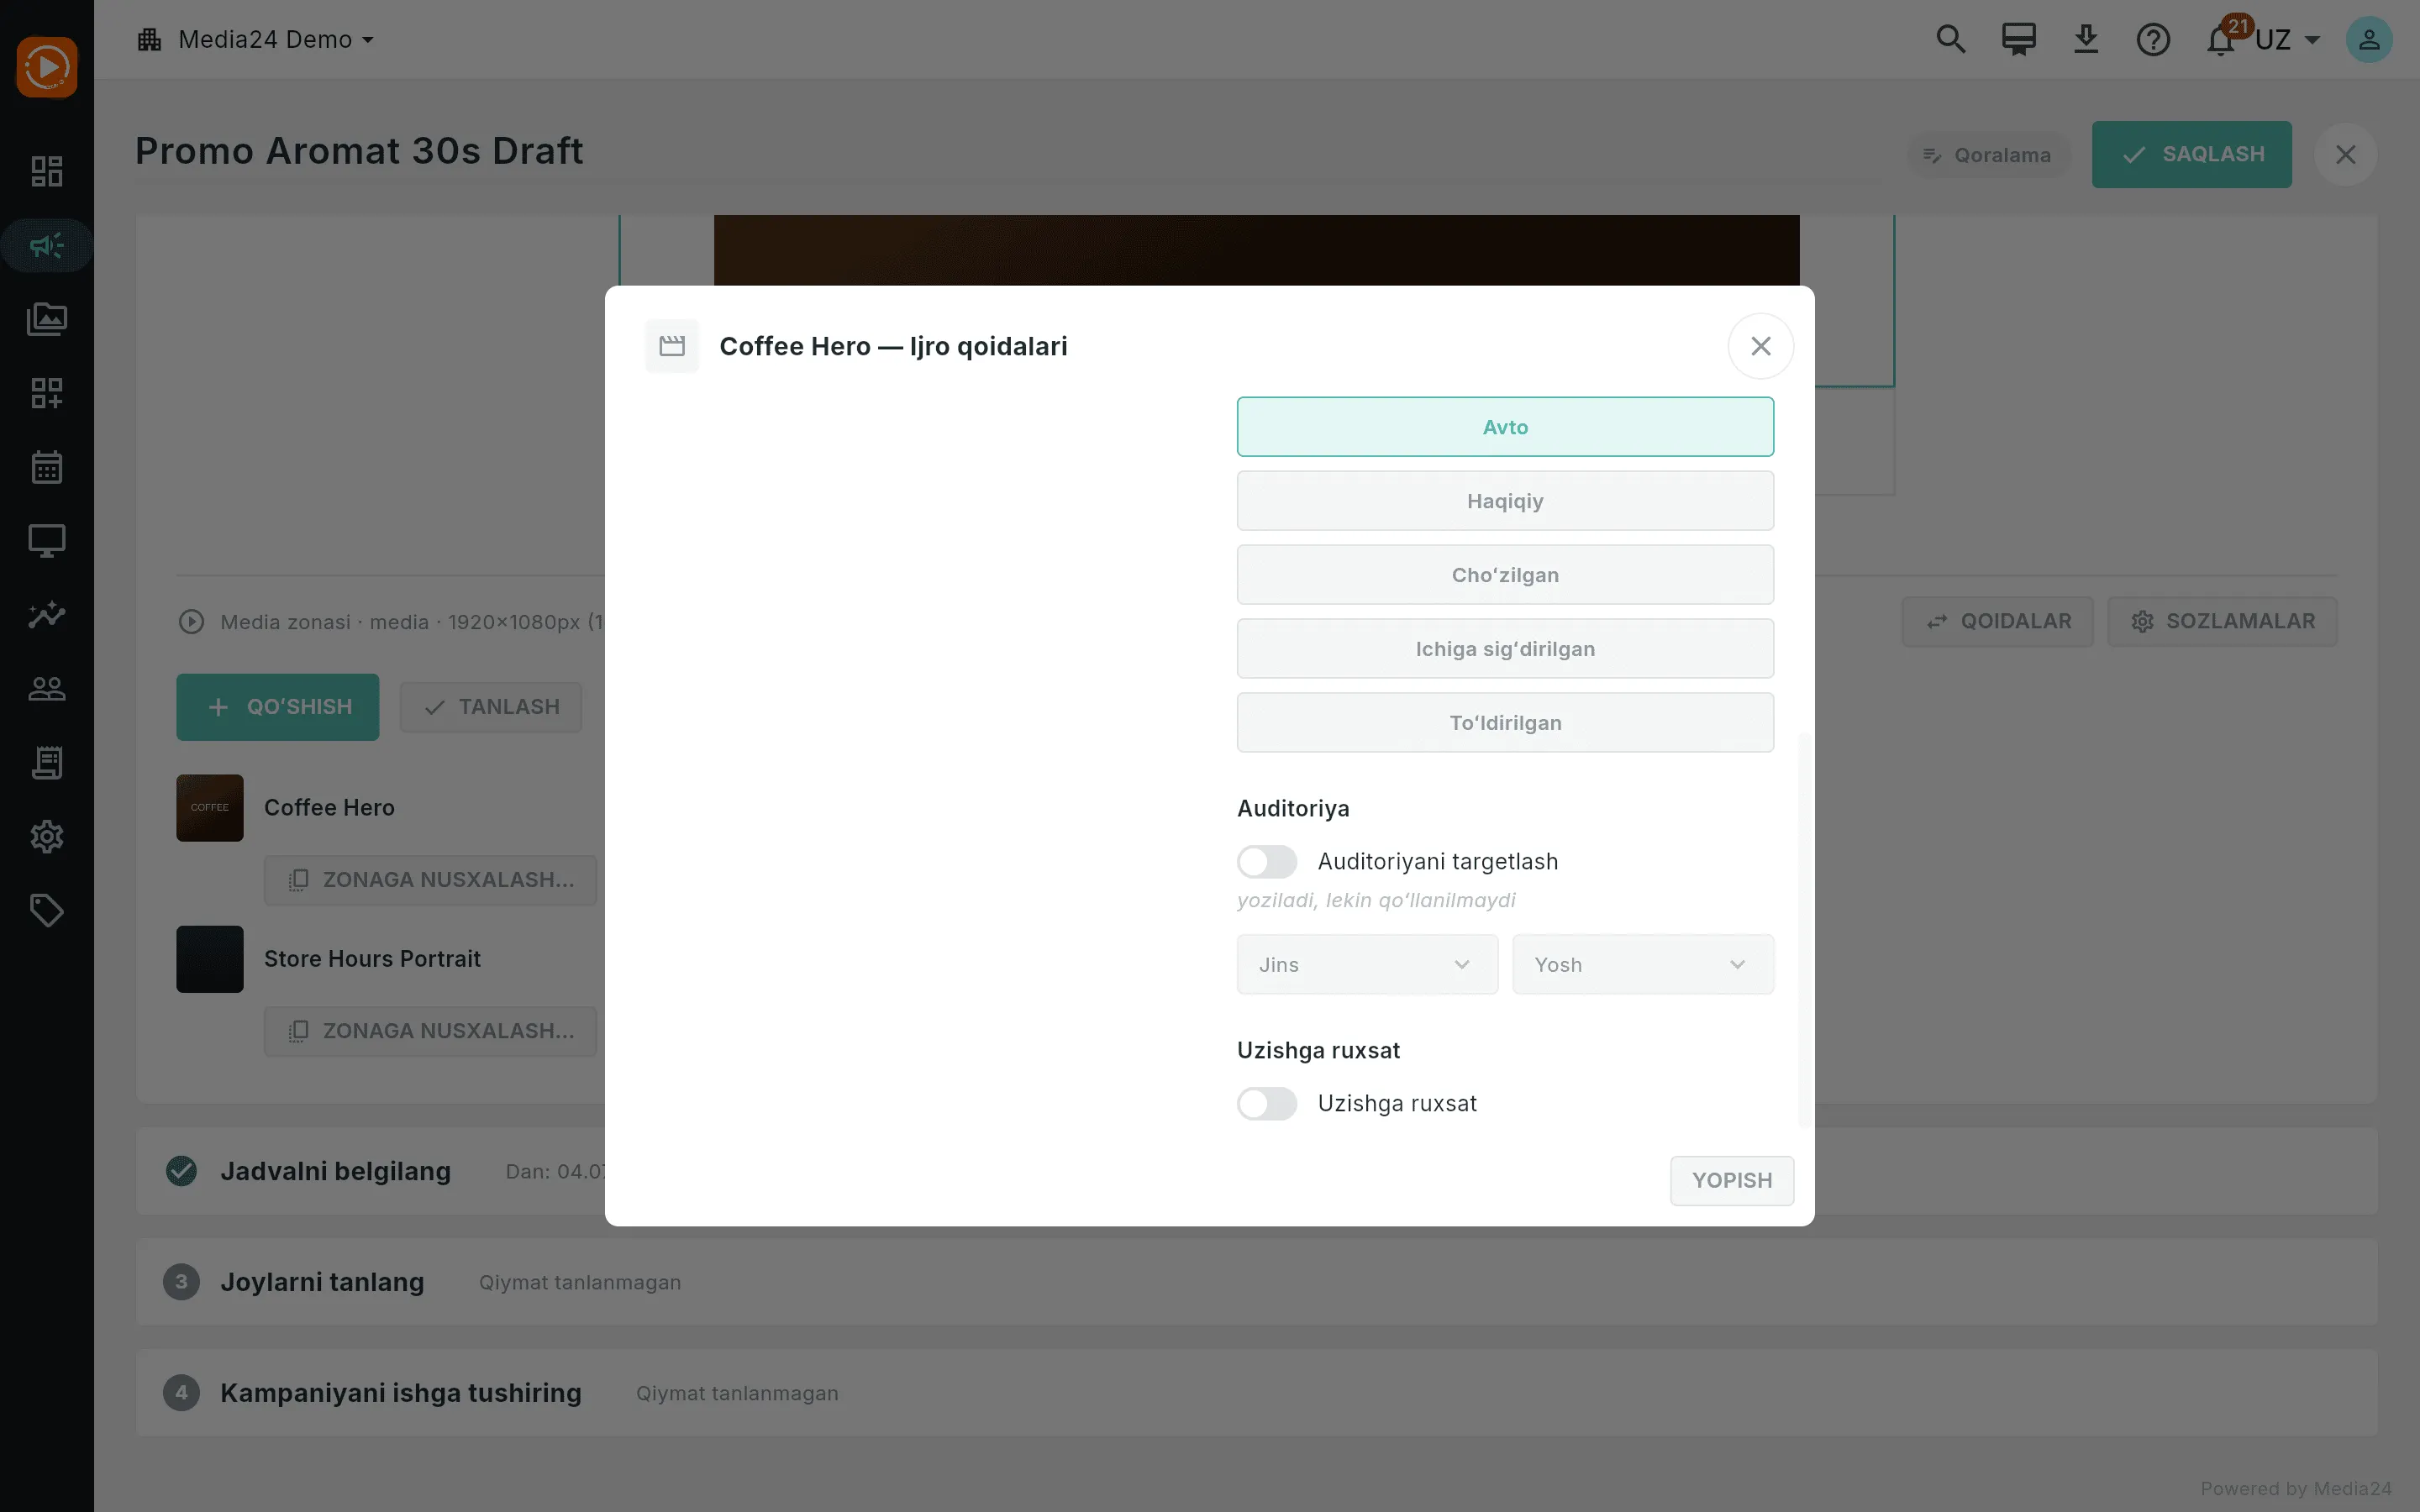Click the tags icon in sidebar

(x=46, y=910)
